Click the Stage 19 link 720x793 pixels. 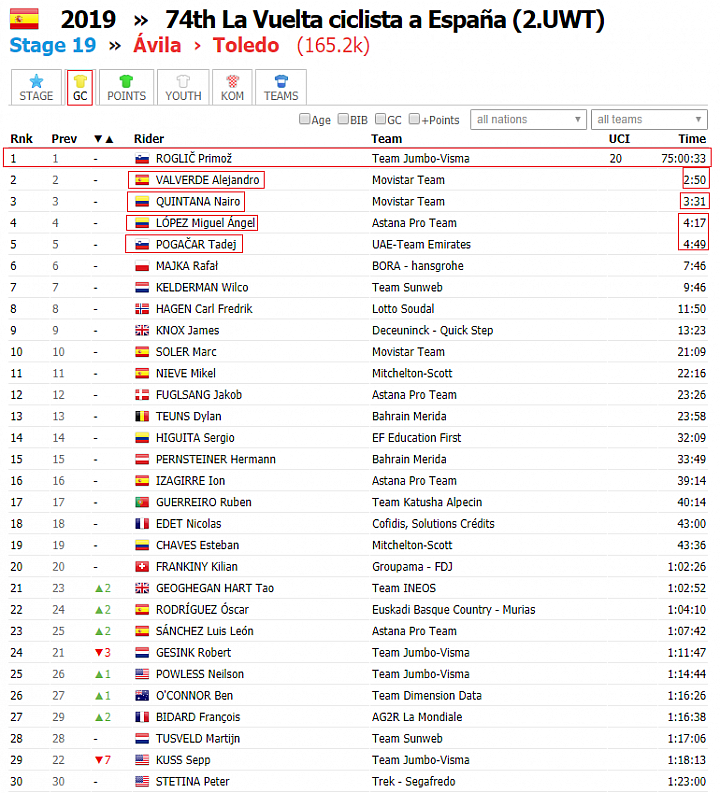point(53,45)
